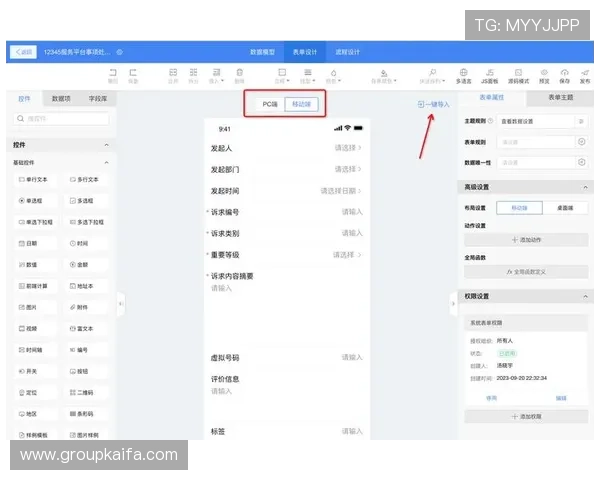
Task: Click 编辑 link in permission card
Action: coord(561,398)
